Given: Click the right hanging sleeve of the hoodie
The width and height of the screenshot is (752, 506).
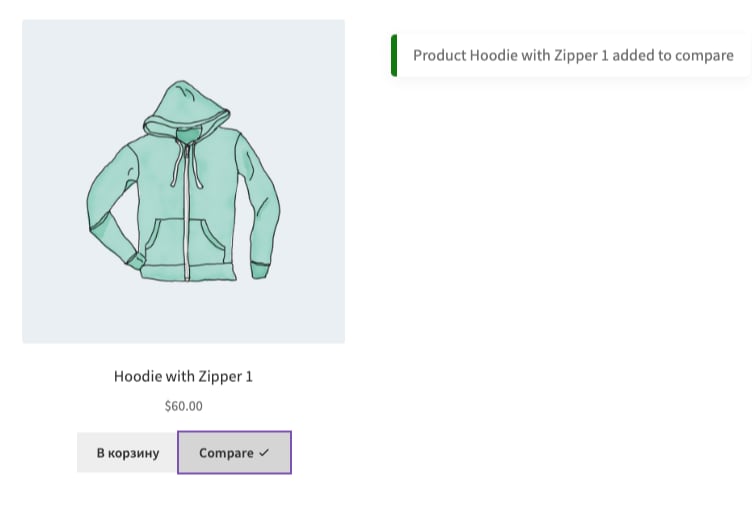Looking at the screenshot, I should [259, 206].
